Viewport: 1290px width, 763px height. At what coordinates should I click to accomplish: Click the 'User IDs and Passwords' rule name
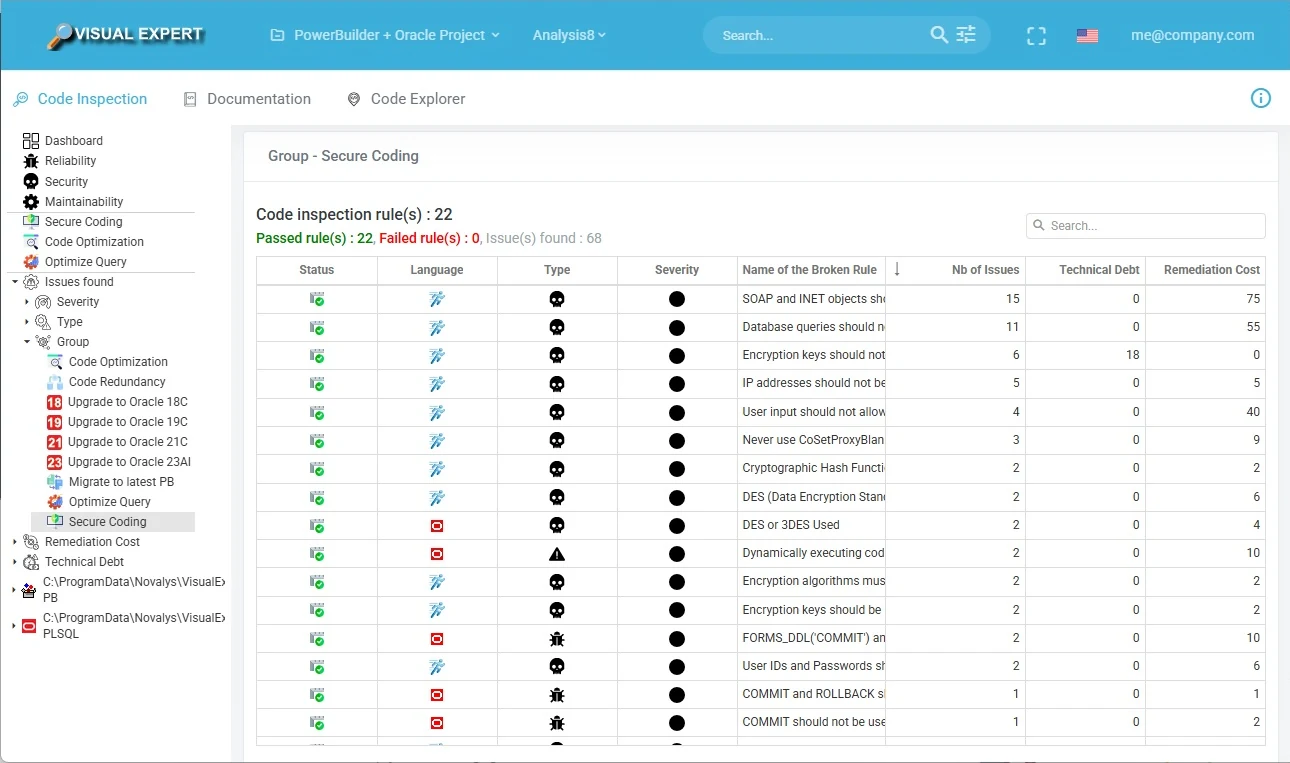(814, 666)
